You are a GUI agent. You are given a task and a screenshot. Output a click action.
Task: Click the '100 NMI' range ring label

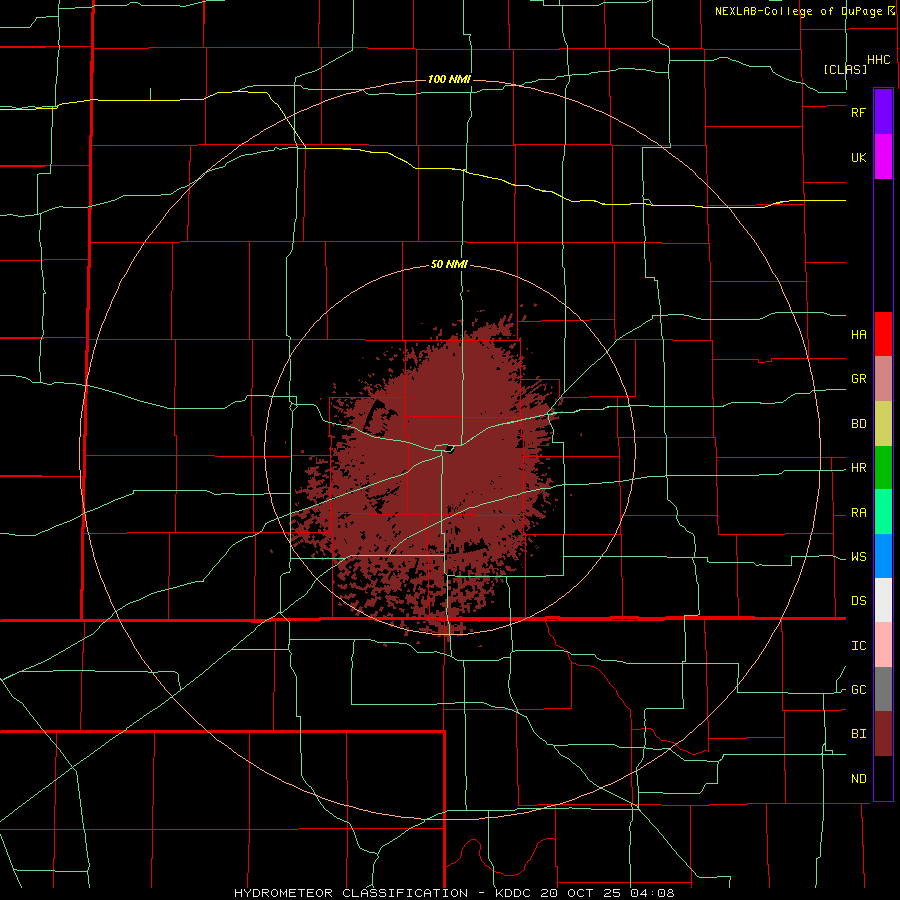point(449,79)
